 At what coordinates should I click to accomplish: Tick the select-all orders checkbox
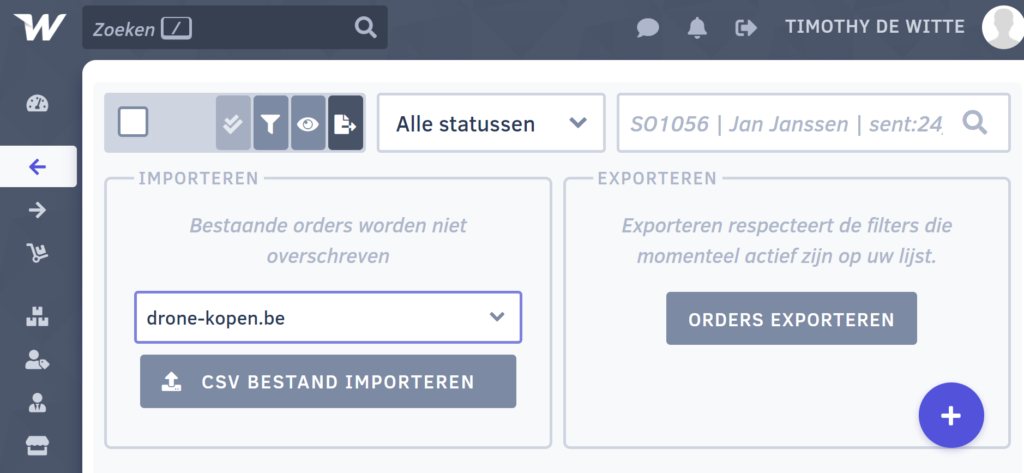[133, 122]
